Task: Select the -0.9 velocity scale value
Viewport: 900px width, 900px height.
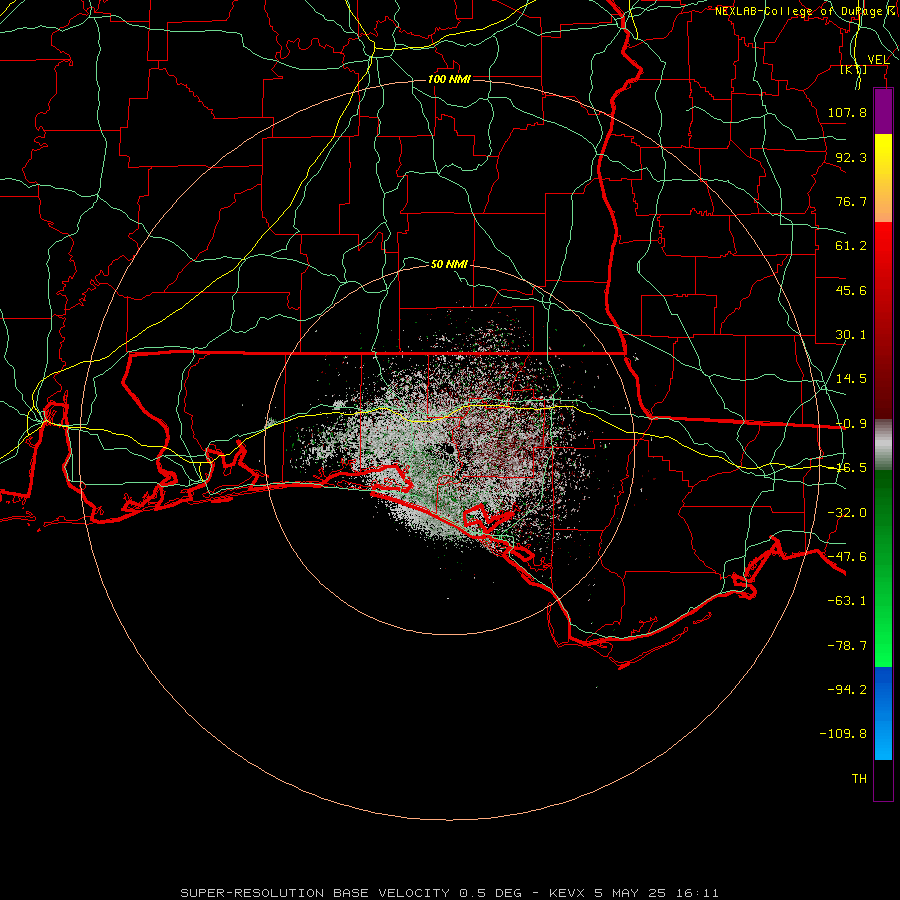Action: [851, 424]
